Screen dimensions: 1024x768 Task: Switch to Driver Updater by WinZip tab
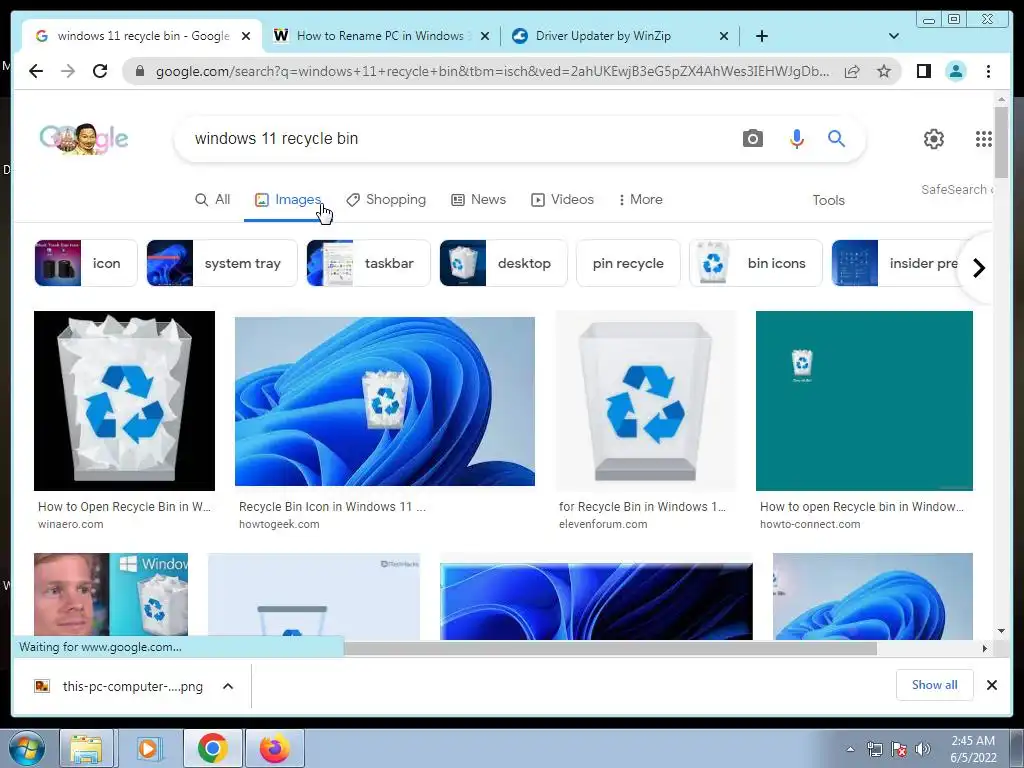click(620, 36)
